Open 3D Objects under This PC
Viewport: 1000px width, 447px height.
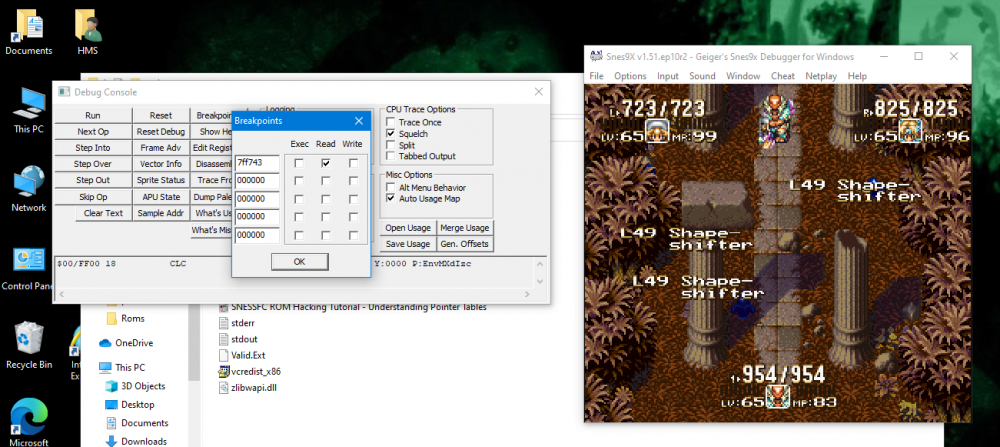[x=143, y=386]
